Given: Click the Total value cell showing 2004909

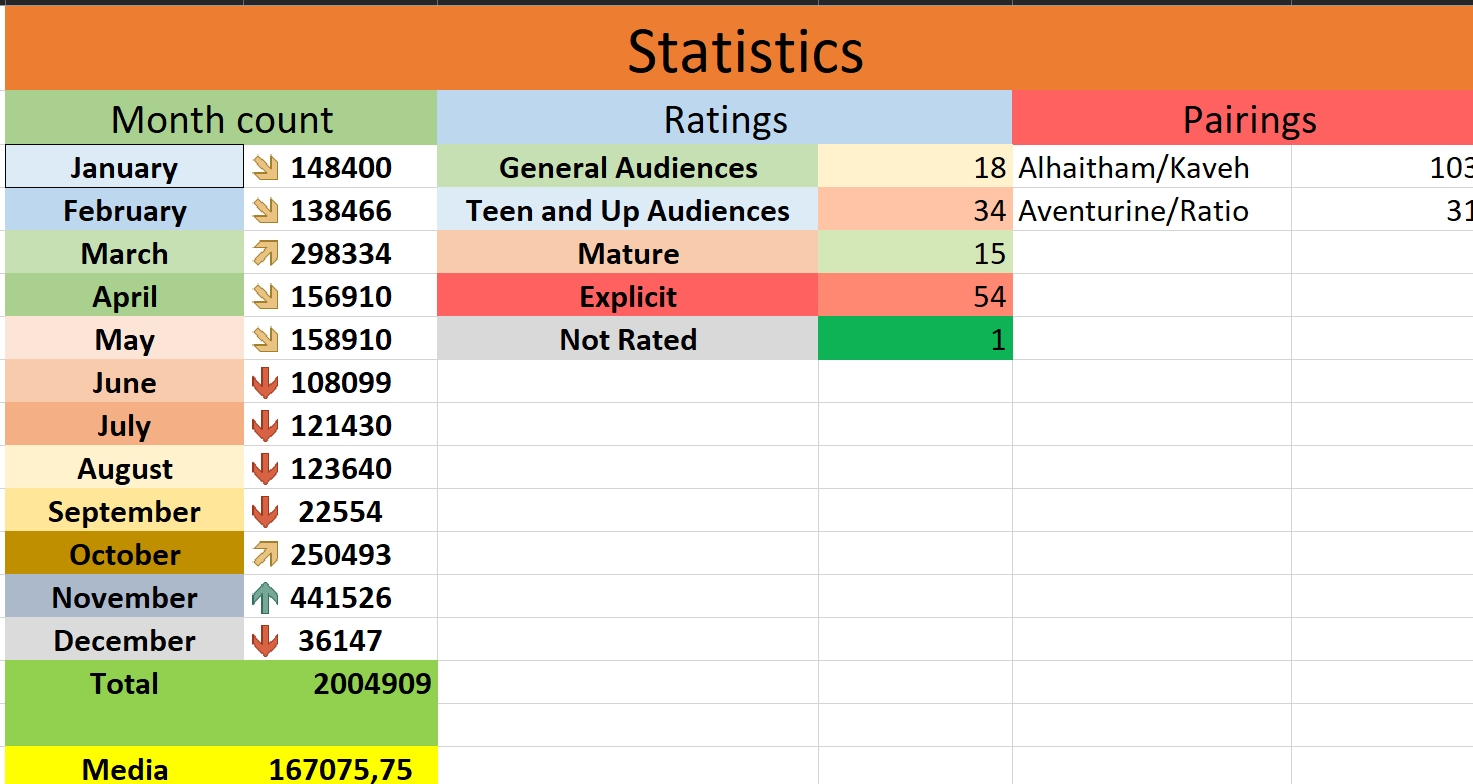Looking at the screenshot, I should (x=370, y=684).
